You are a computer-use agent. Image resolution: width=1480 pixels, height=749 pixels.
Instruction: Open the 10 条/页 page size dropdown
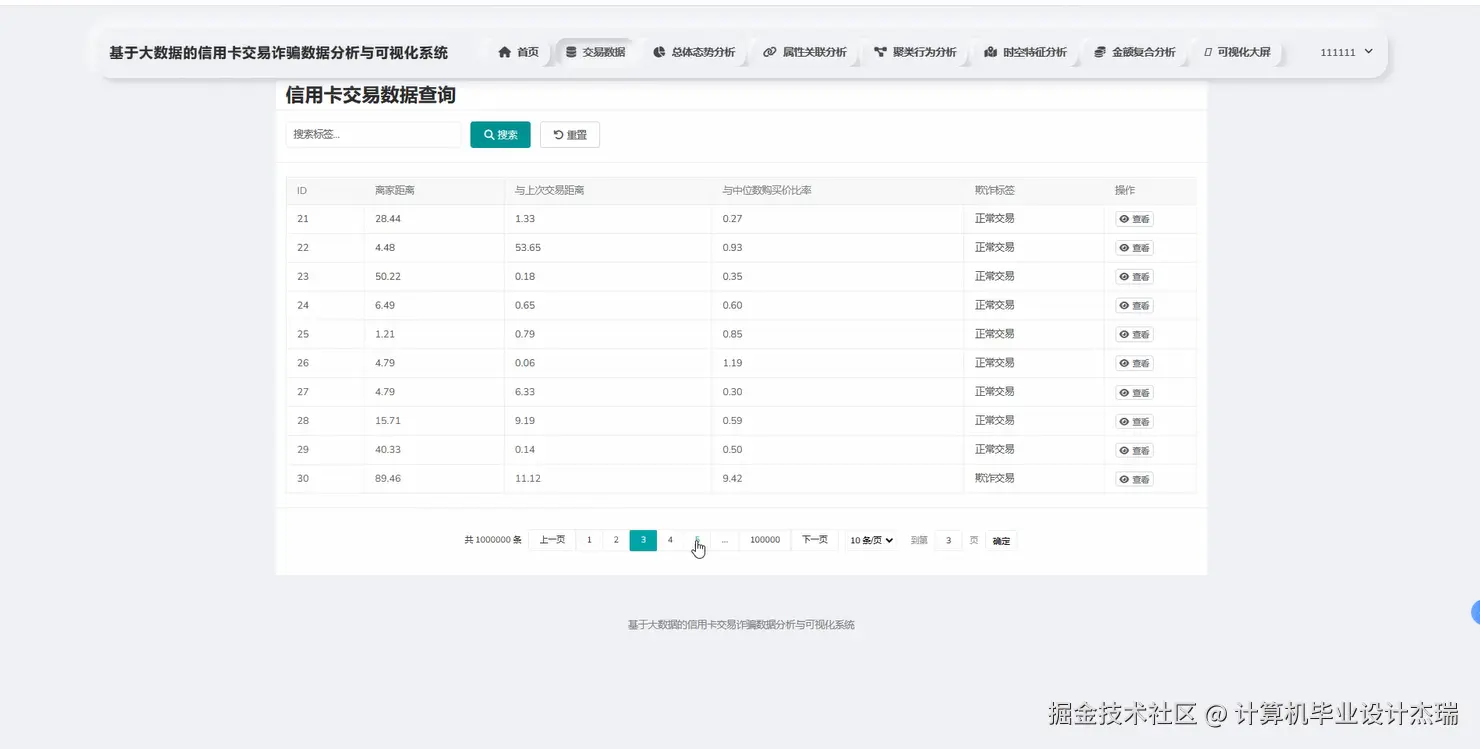point(871,540)
